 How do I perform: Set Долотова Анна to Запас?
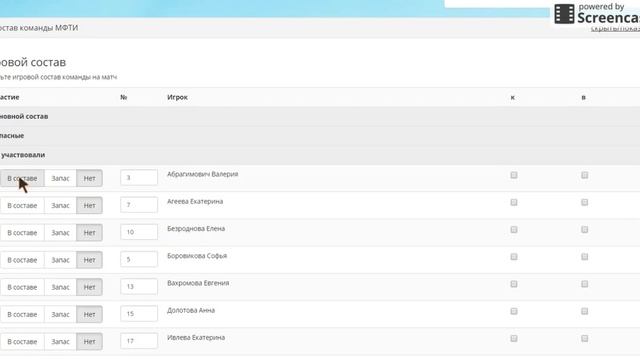[x=60, y=315]
